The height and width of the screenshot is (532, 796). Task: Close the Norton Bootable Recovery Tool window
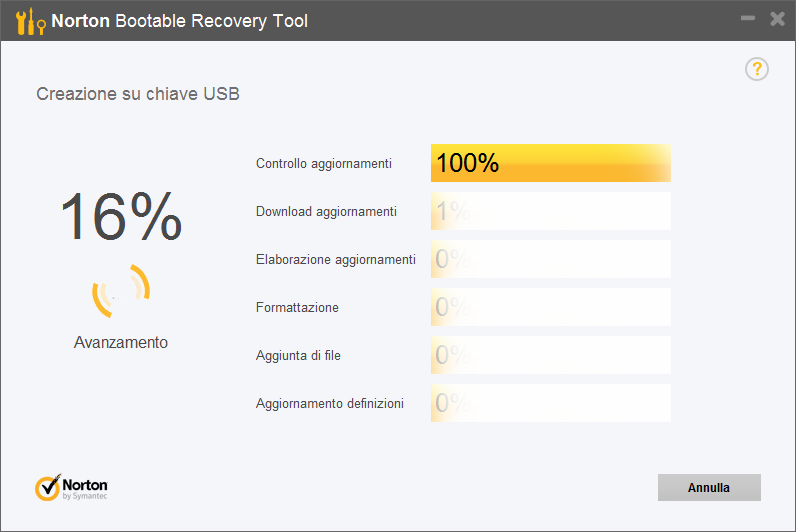point(777,19)
